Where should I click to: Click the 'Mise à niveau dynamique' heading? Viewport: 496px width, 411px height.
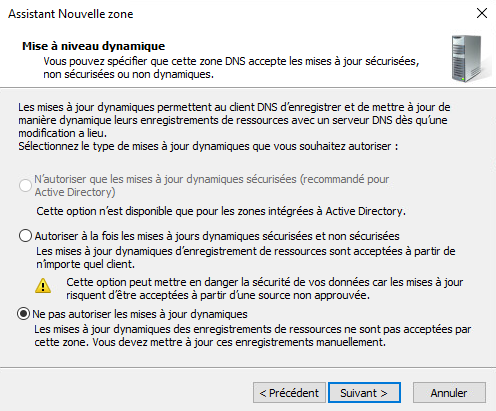point(93,46)
